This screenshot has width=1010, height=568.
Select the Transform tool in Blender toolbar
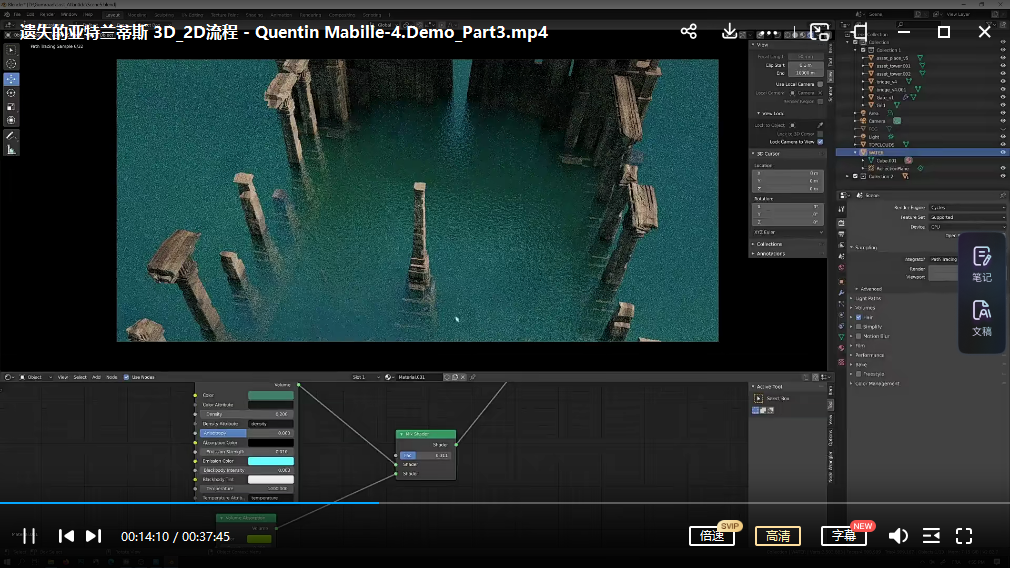11,120
